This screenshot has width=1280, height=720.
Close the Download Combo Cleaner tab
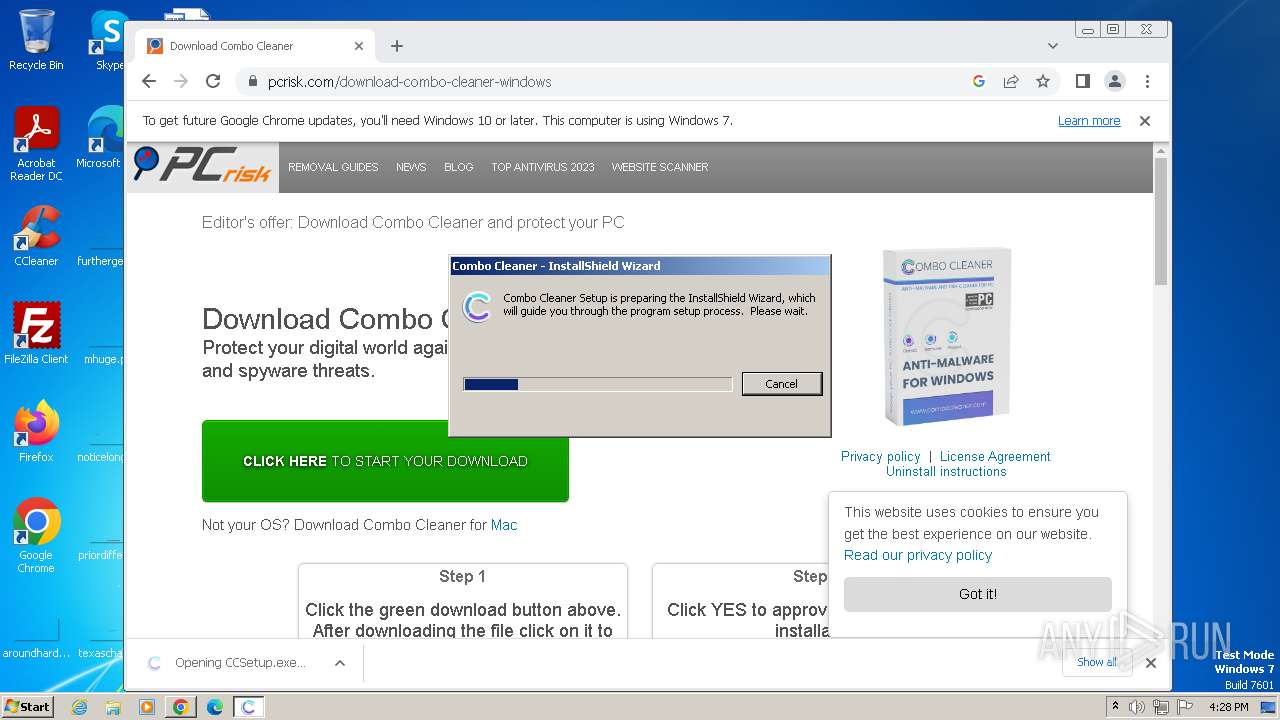(359, 46)
